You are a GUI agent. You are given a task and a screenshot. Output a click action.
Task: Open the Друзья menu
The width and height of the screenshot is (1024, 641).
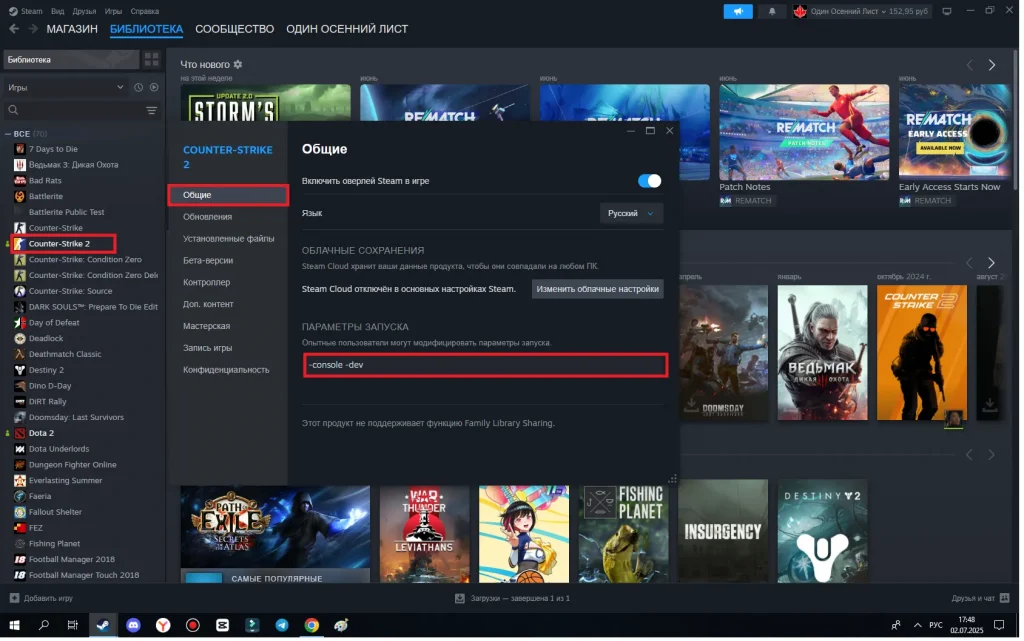click(84, 11)
